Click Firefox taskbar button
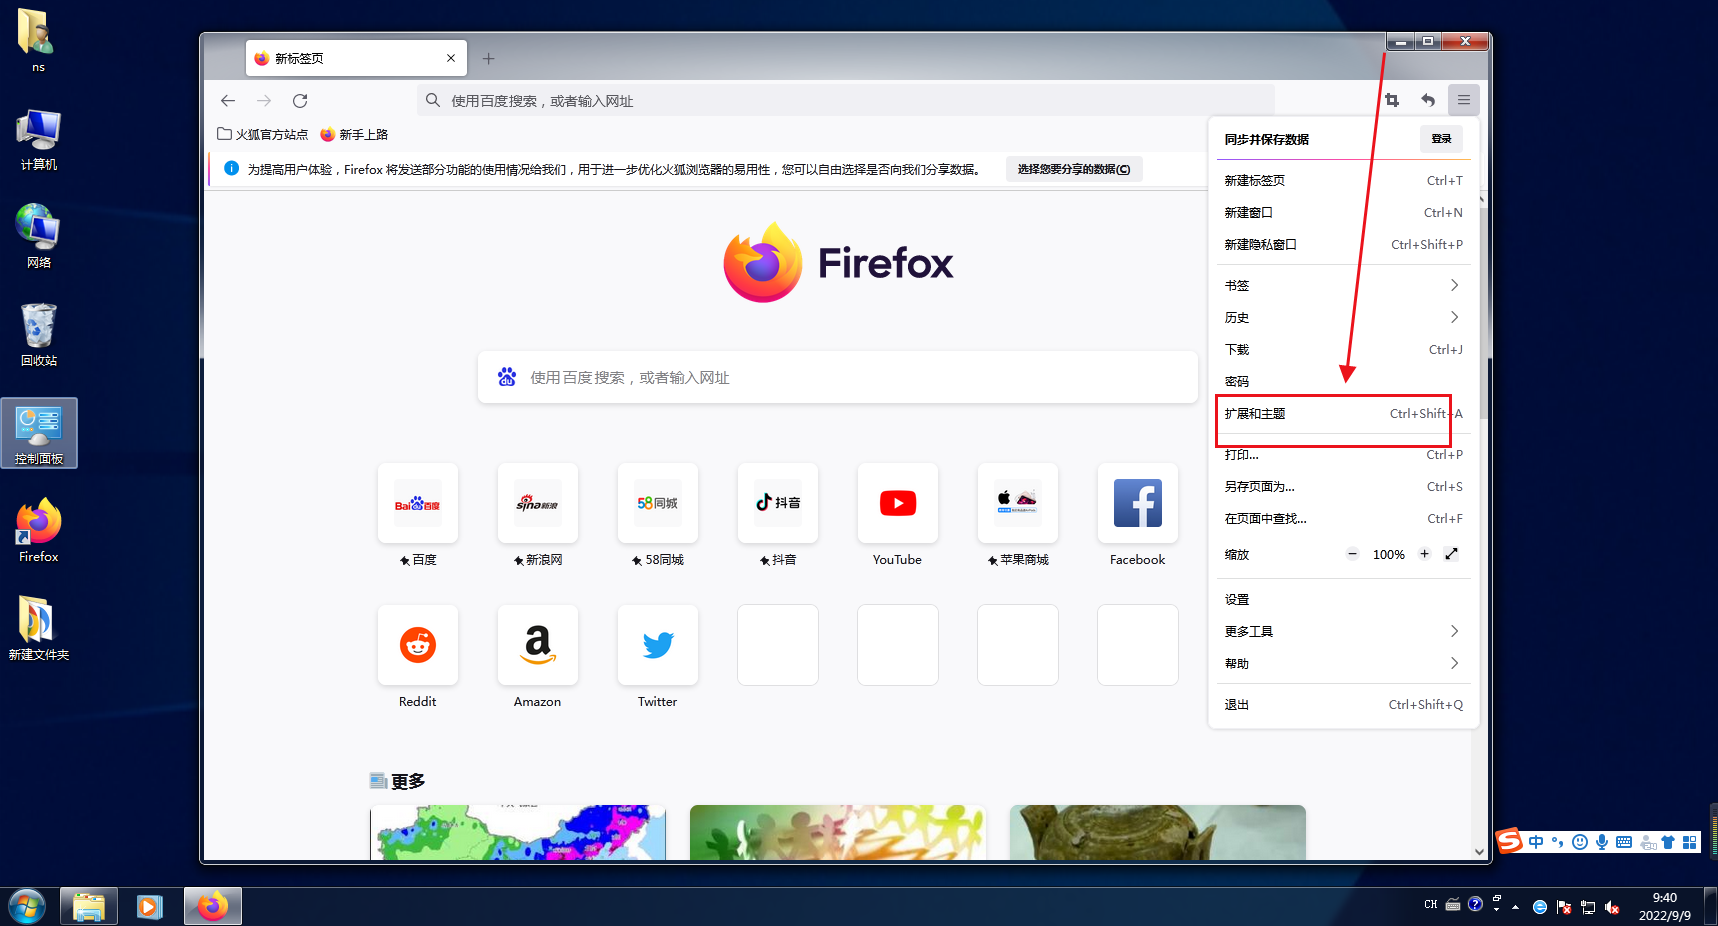1718x926 pixels. 212,907
